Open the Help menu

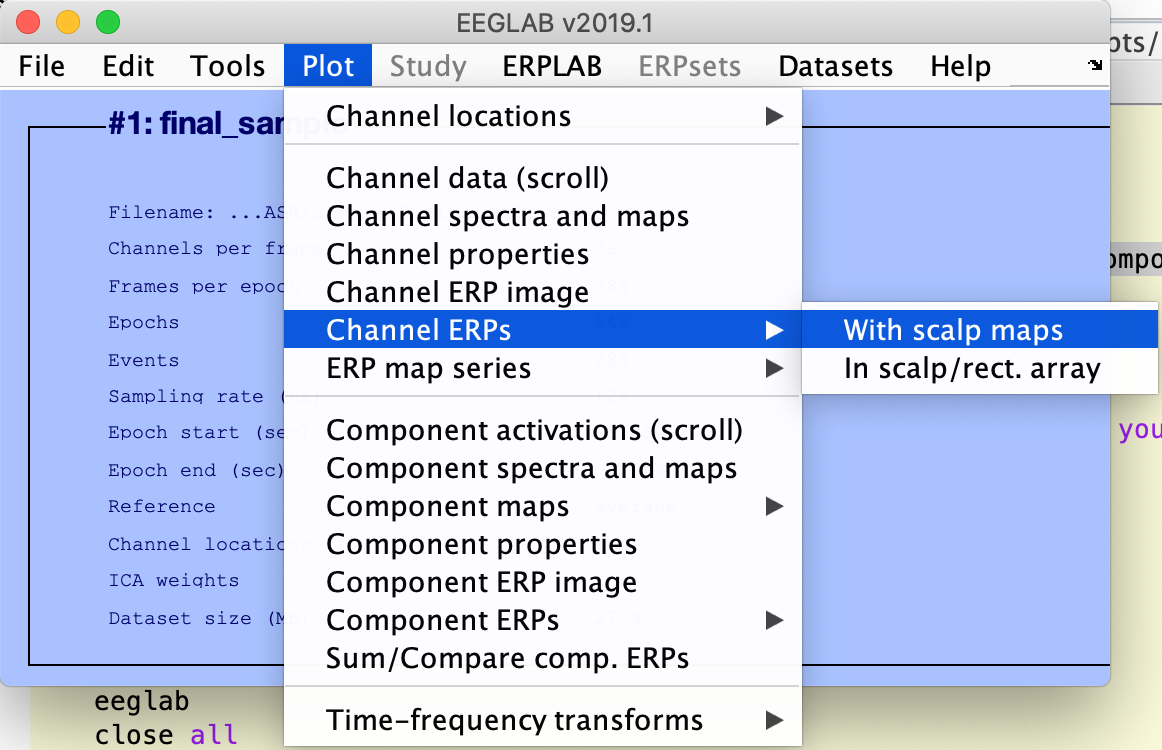(x=960, y=66)
